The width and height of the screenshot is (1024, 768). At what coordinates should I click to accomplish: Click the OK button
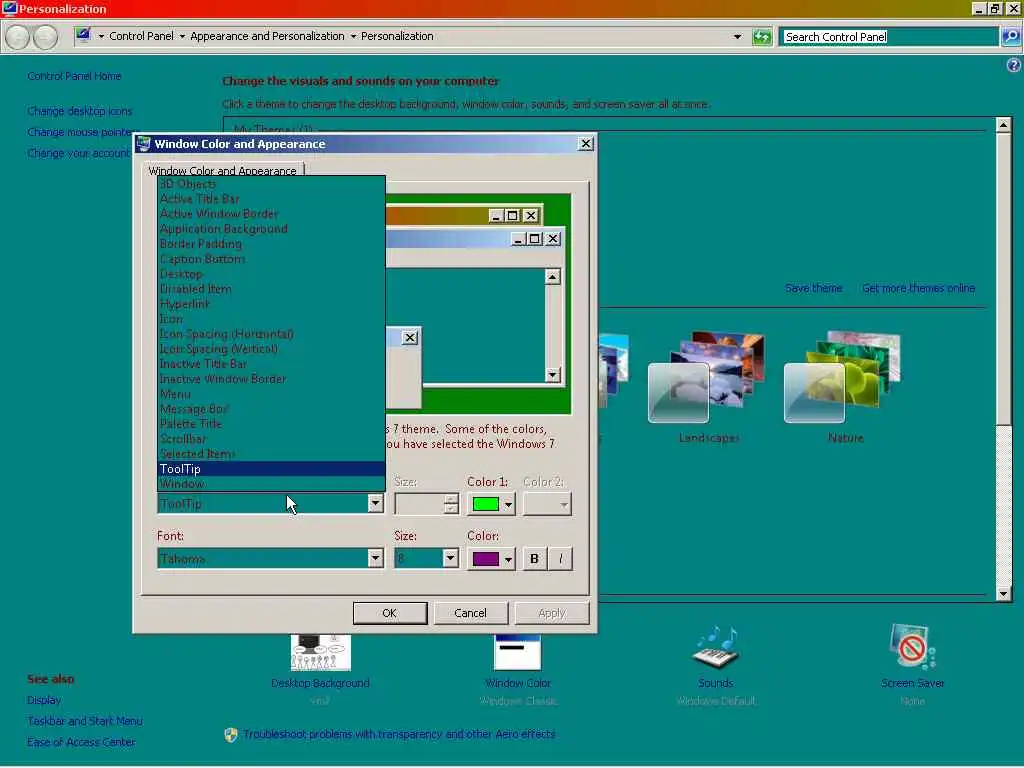[390, 613]
